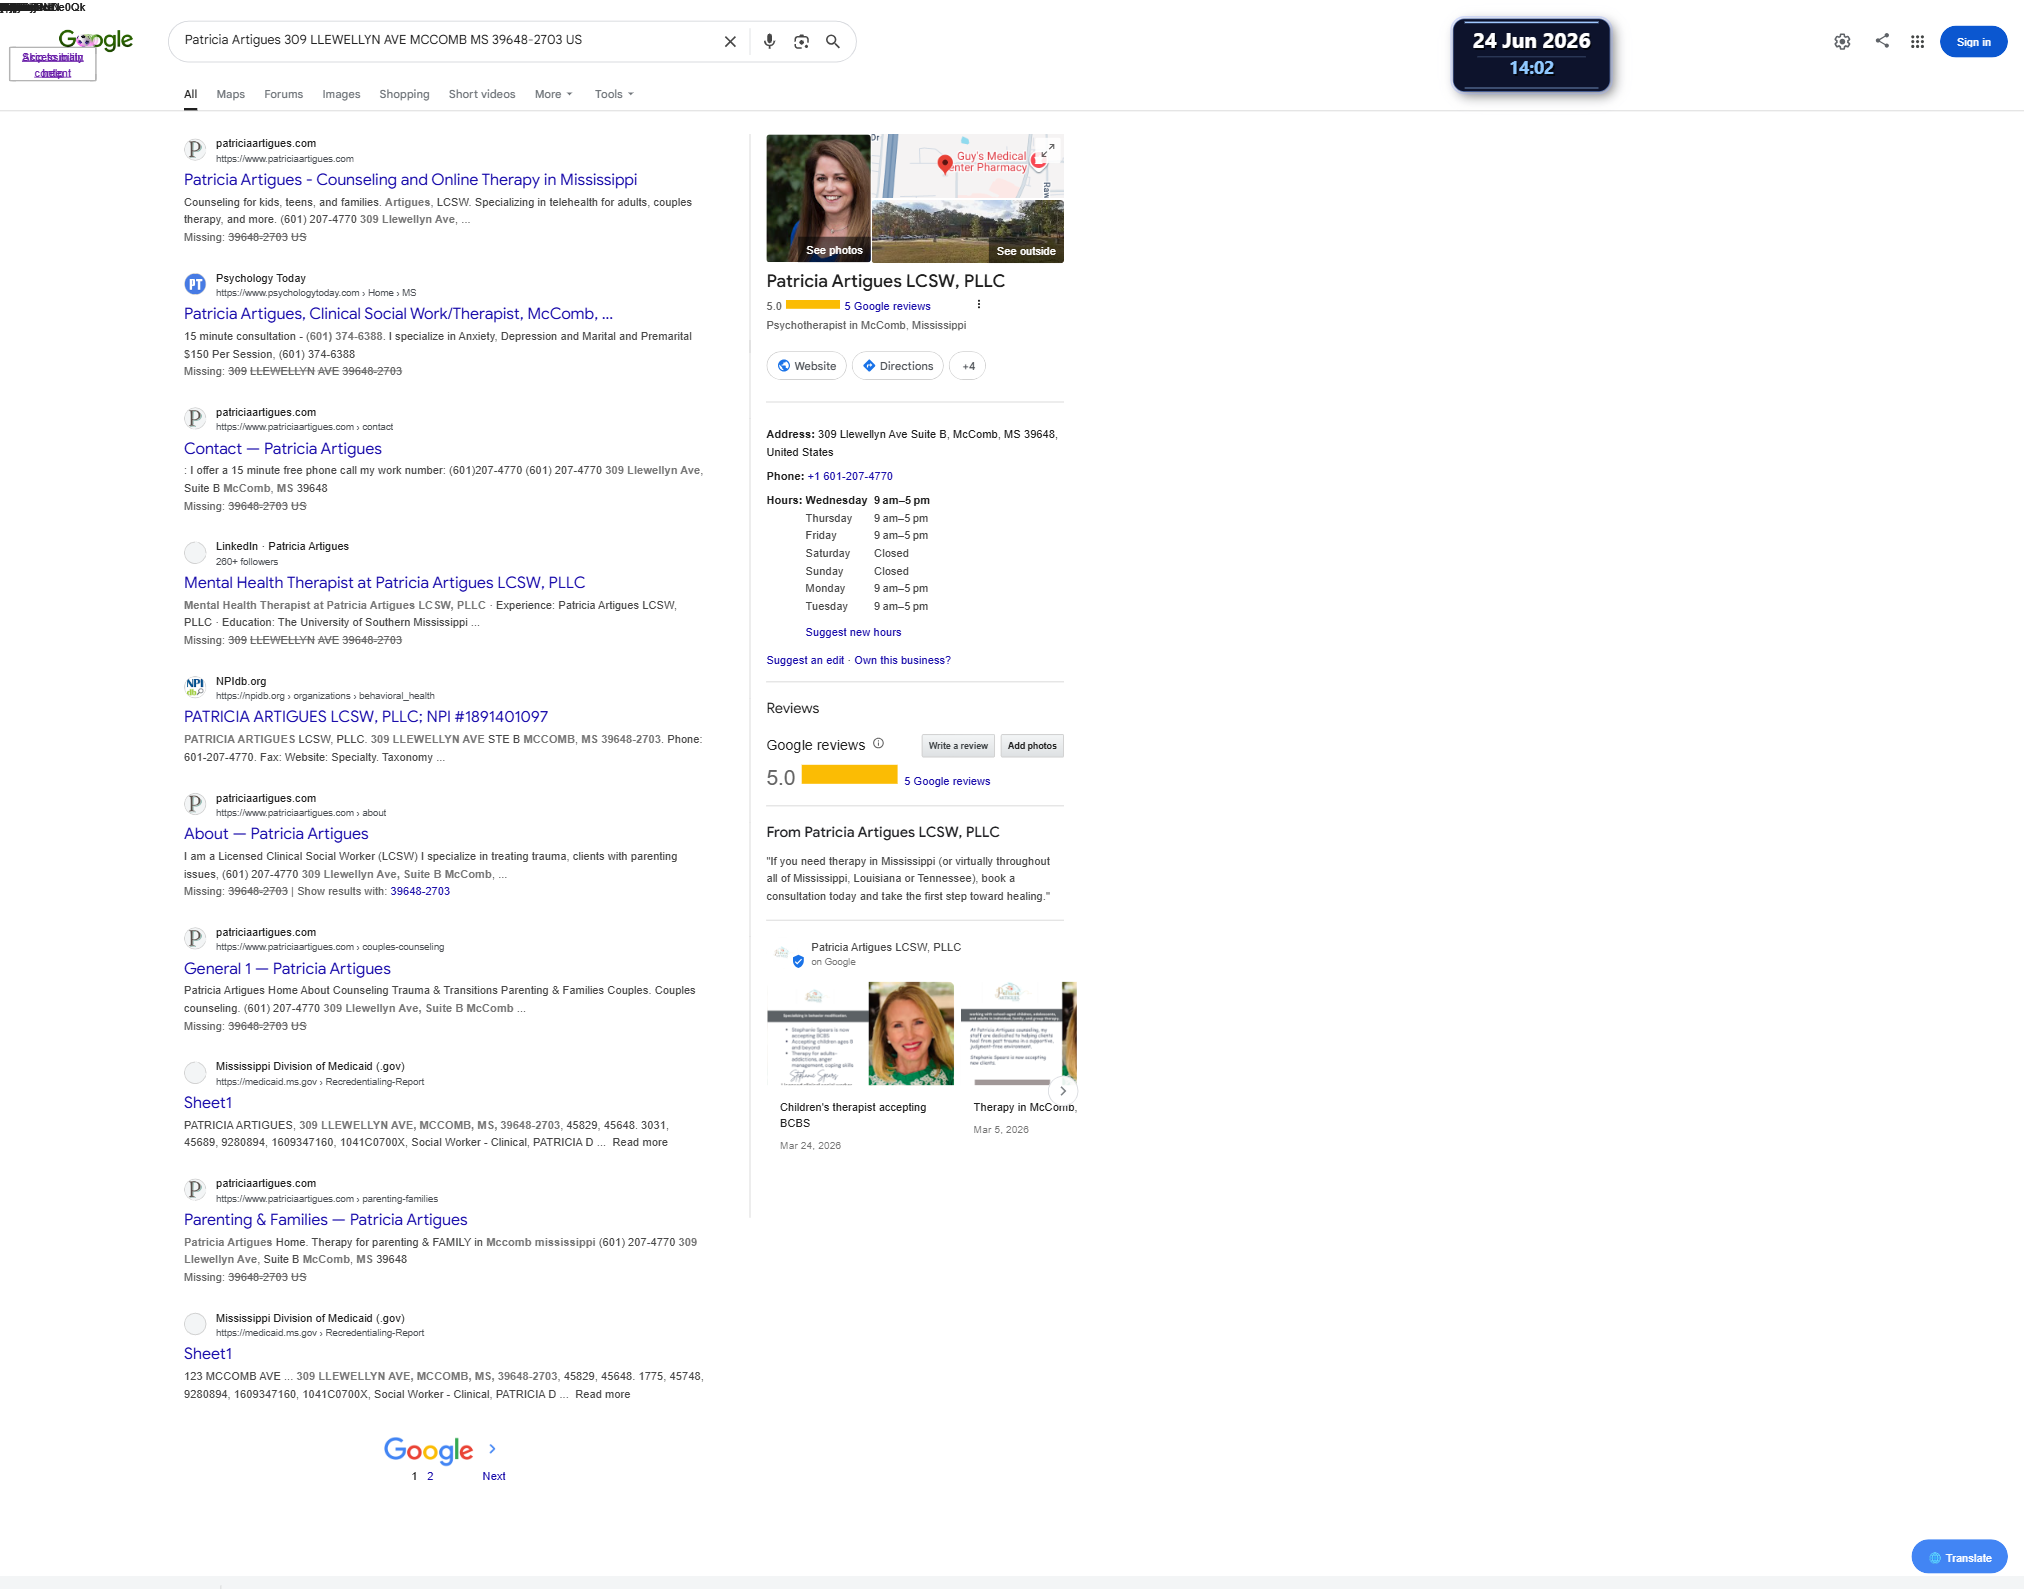Open the Psychology Today Patricia Artigues result

pyautogui.click(x=398, y=314)
